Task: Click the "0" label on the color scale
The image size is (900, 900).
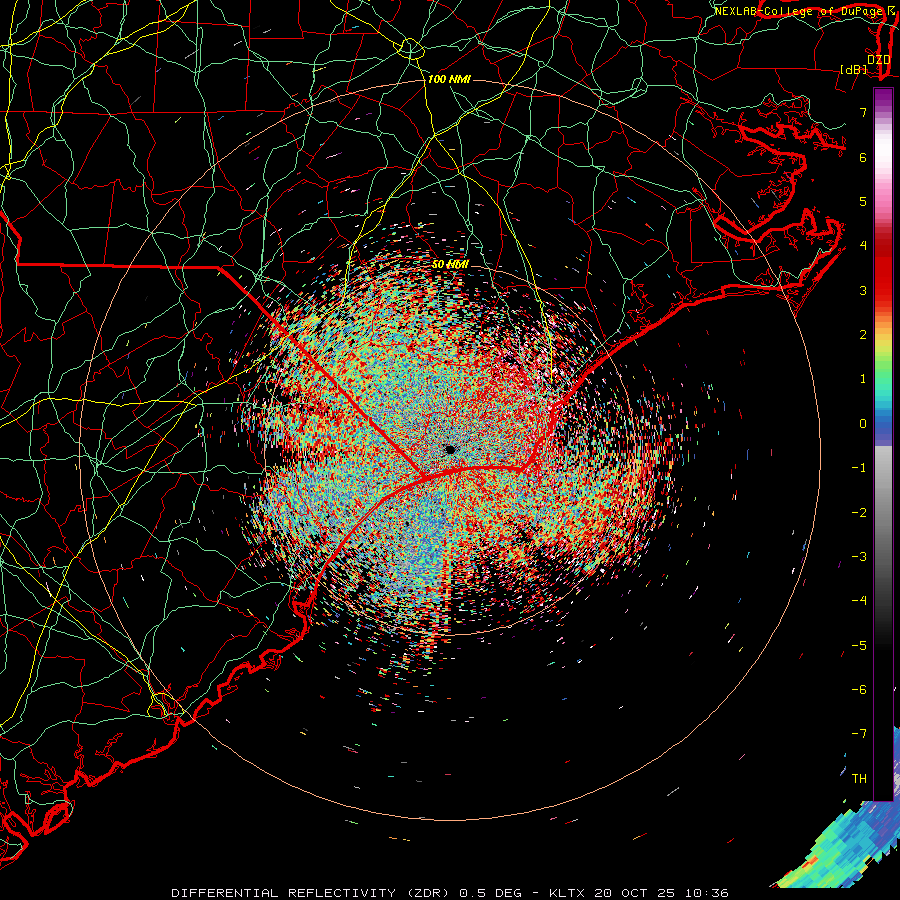Action: [863, 424]
